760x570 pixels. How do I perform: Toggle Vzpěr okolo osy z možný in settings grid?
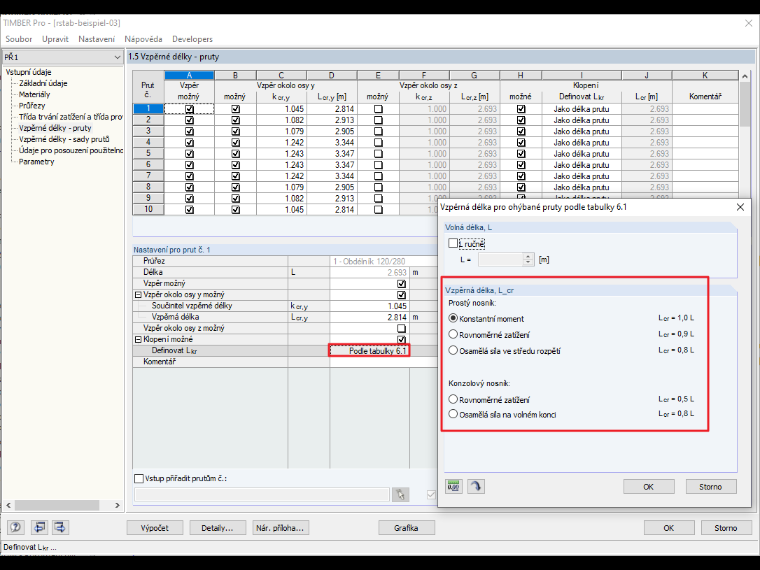(x=401, y=328)
